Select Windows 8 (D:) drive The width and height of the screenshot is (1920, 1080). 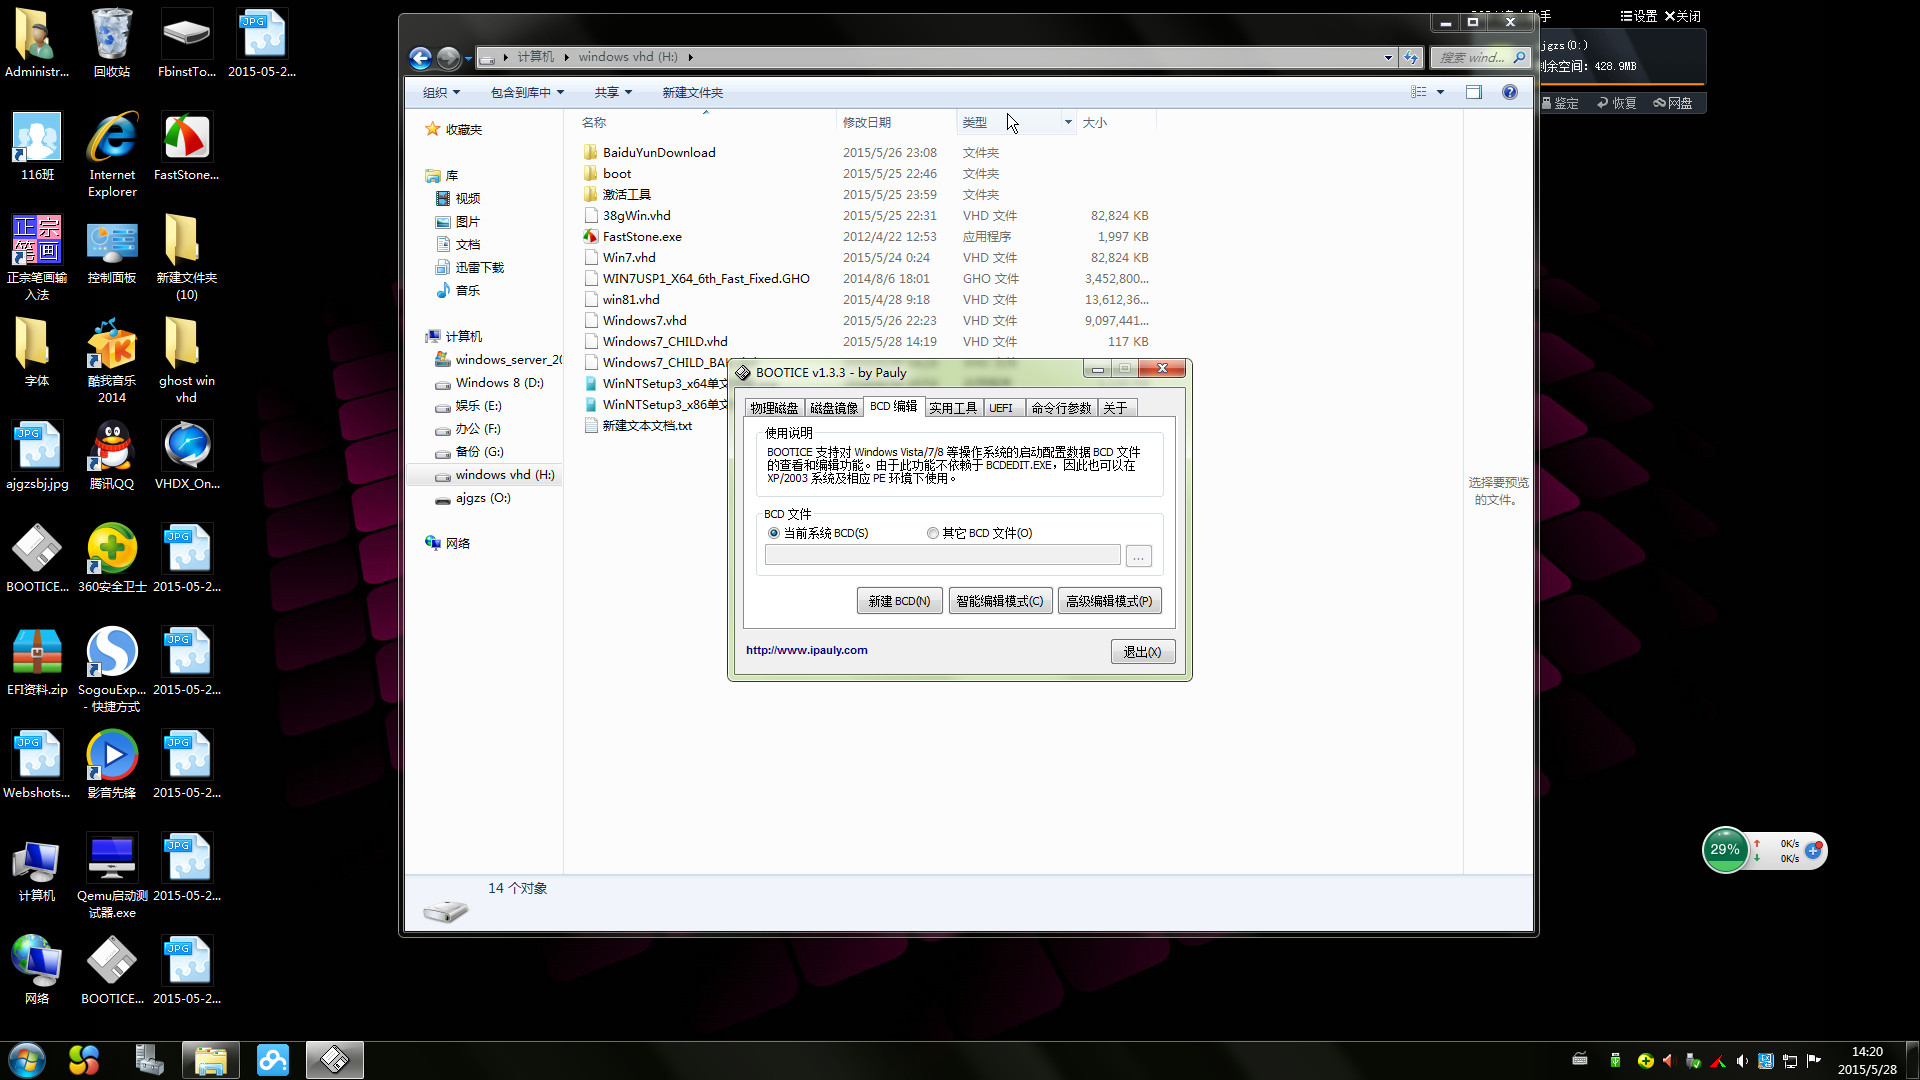click(x=499, y=383)
